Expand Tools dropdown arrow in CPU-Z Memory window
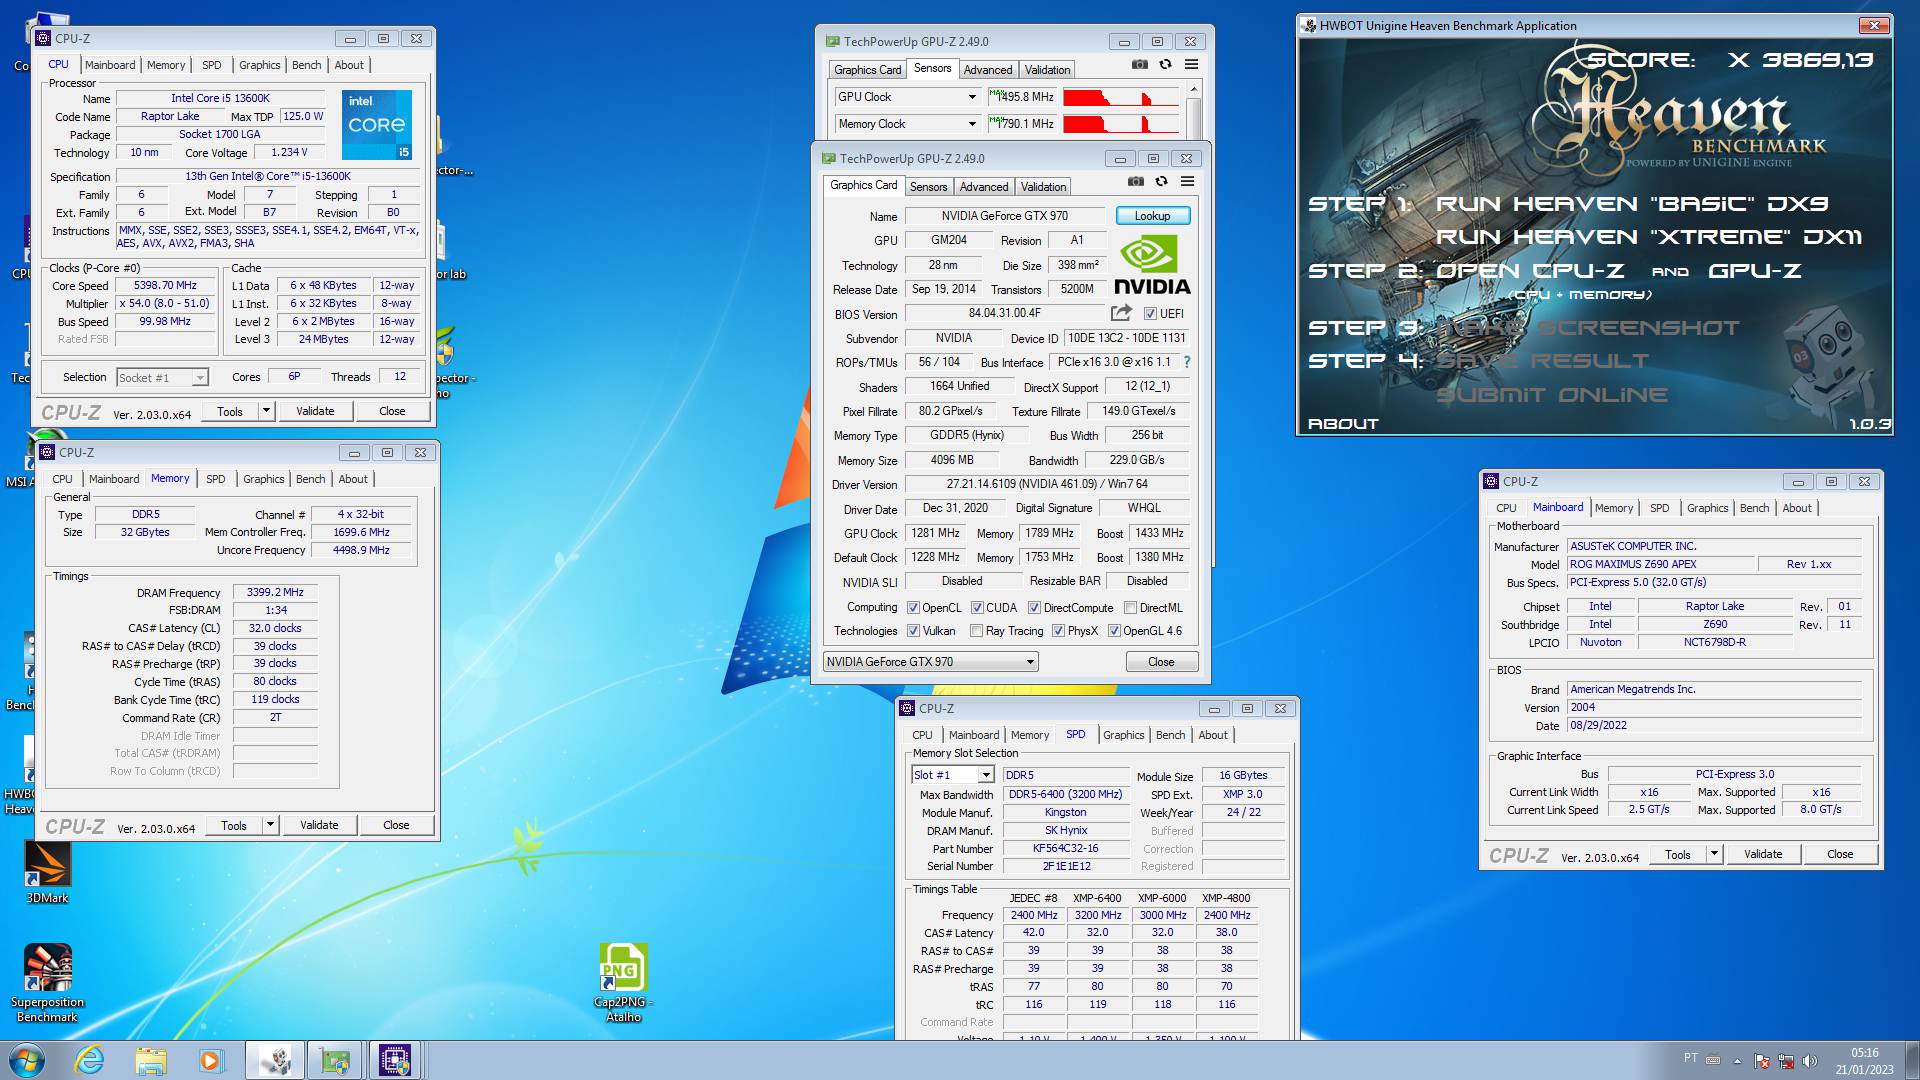1920x1080 pixels. pos(270,825)
